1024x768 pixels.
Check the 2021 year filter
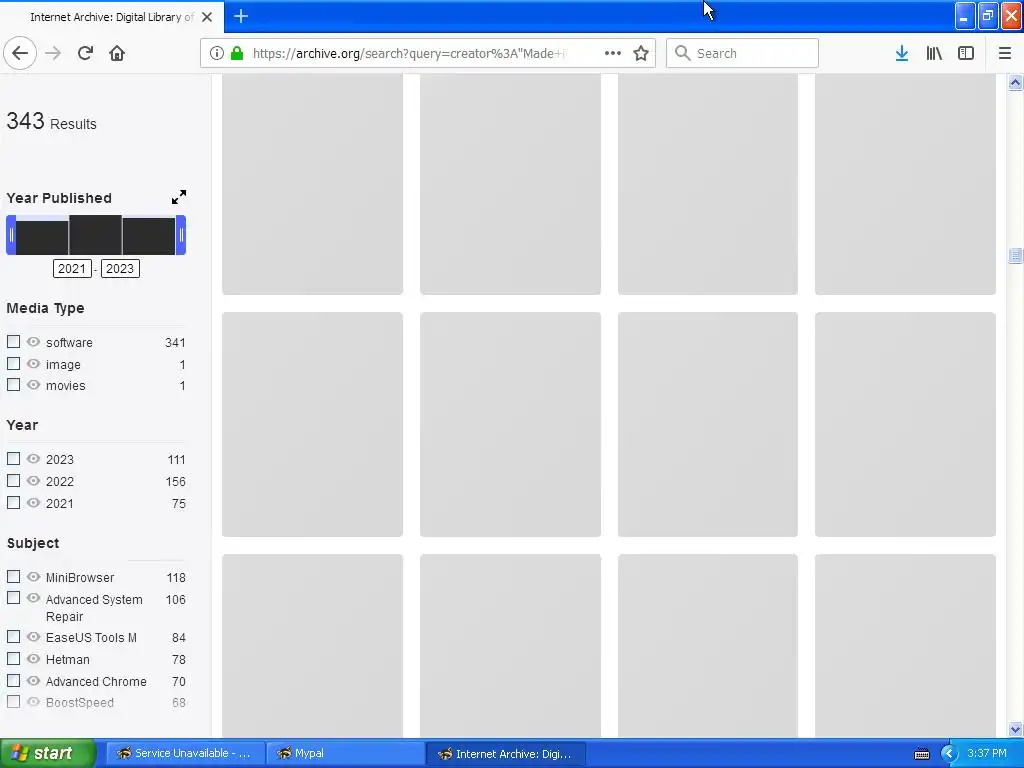click(x=13, y=502)
